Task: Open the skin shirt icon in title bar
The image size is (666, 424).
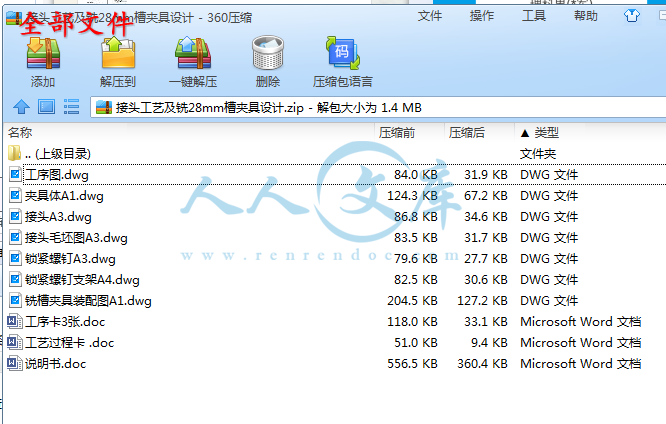Action: (632, 16)
